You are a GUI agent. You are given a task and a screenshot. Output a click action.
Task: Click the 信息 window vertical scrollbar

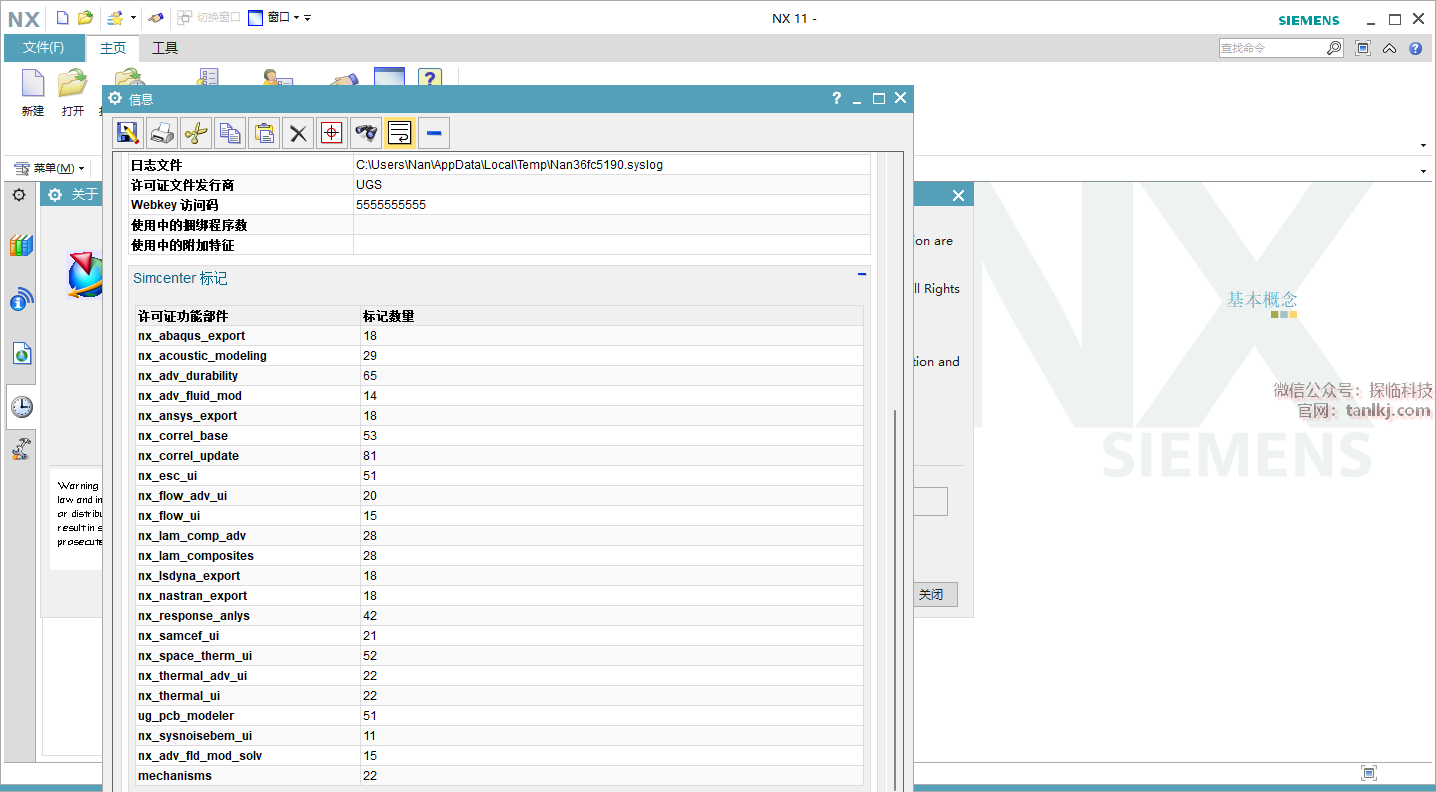coord(895,600)
